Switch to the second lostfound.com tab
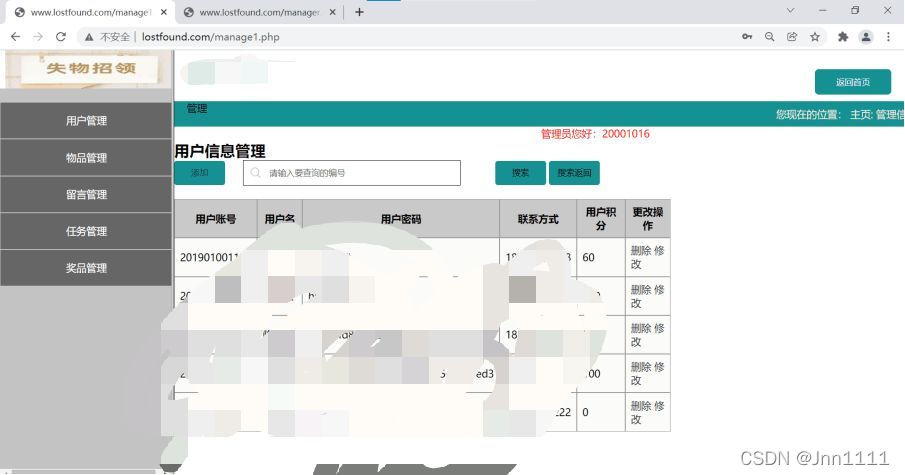The image size is (905, 475). point(260,12)
